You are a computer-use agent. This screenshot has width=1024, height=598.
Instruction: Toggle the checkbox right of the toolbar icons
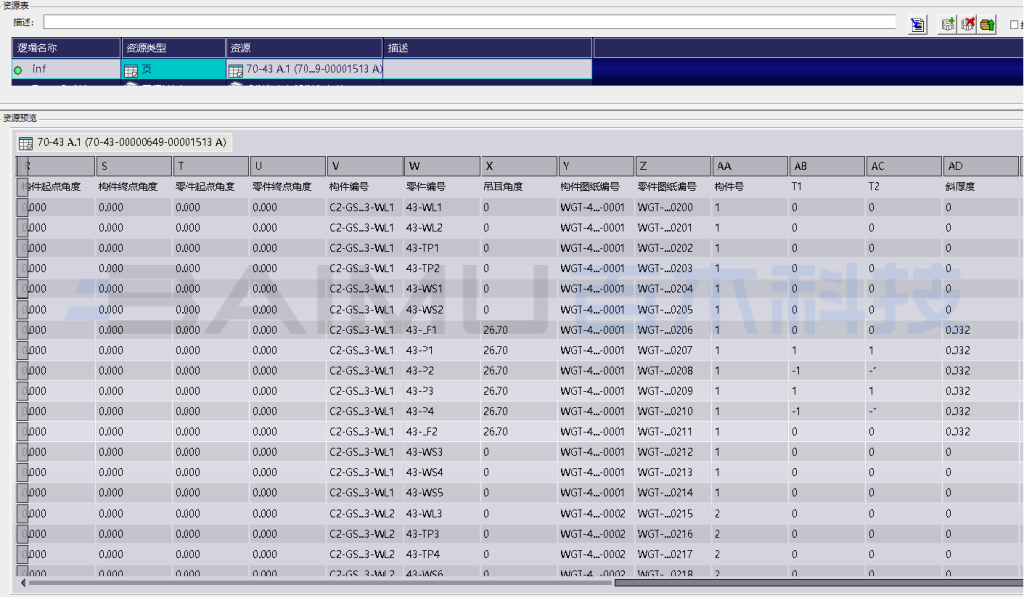[1014, 24]
